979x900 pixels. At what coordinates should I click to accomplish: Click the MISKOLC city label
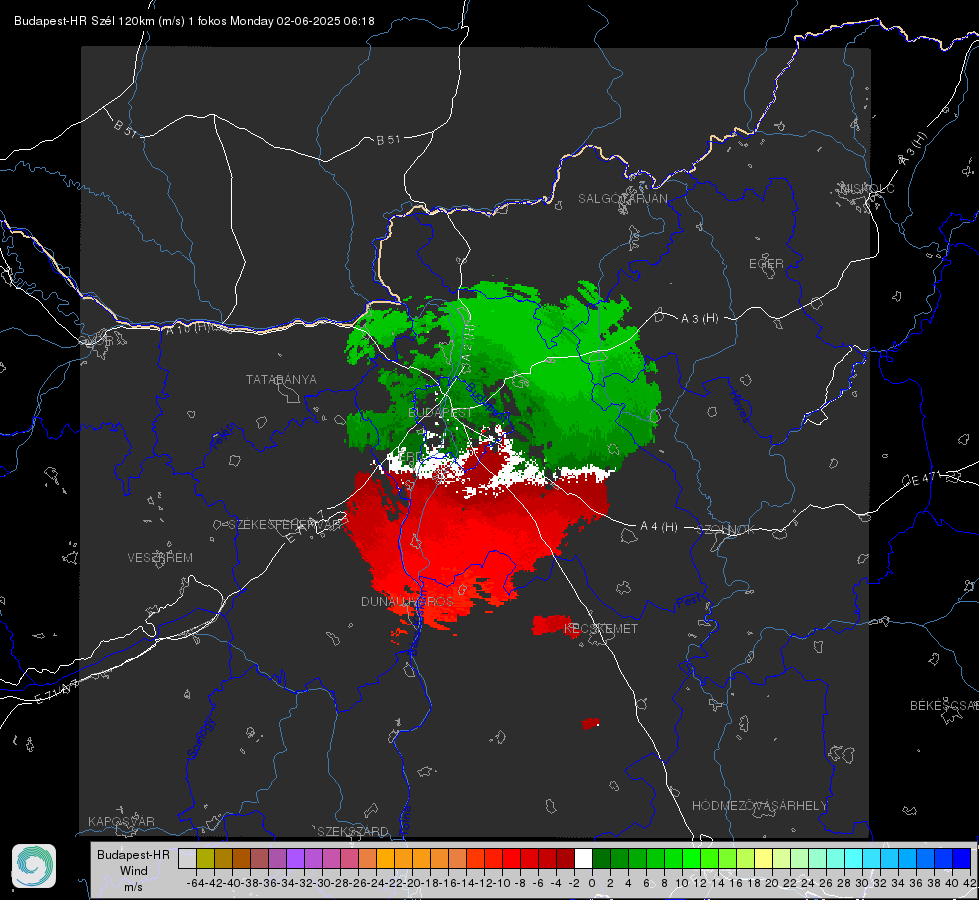tap(867, 188)
